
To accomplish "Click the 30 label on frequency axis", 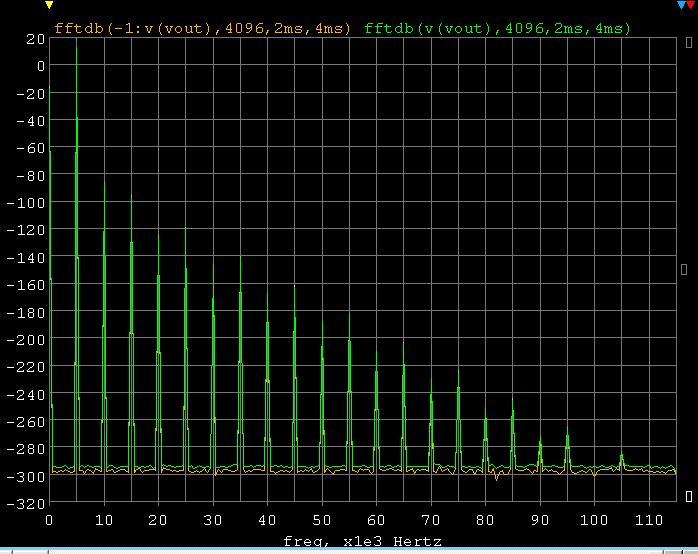I will 212,520.
